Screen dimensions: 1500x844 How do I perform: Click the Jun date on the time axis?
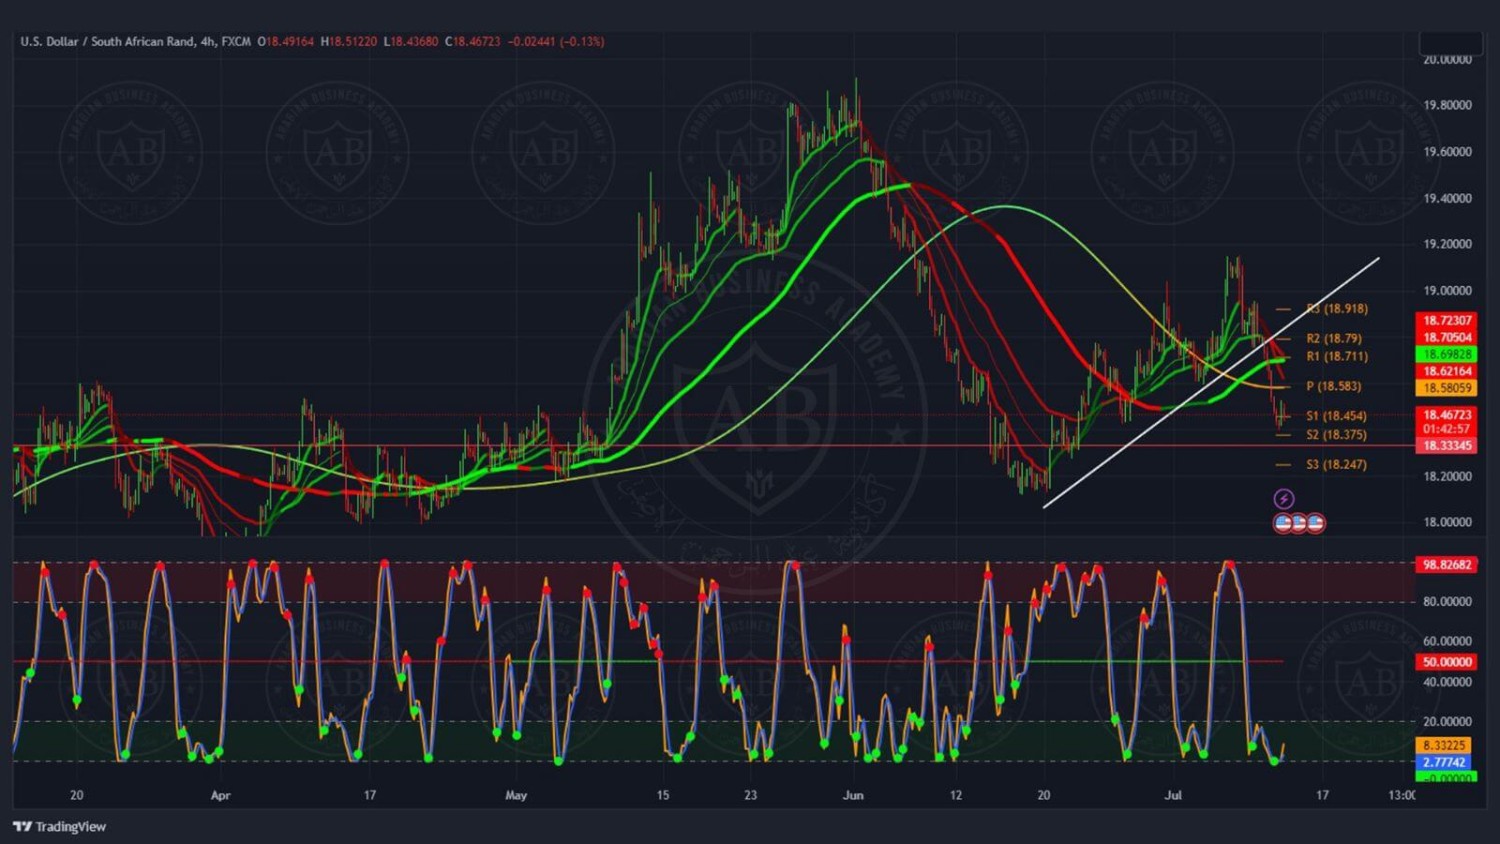(853, 796)
